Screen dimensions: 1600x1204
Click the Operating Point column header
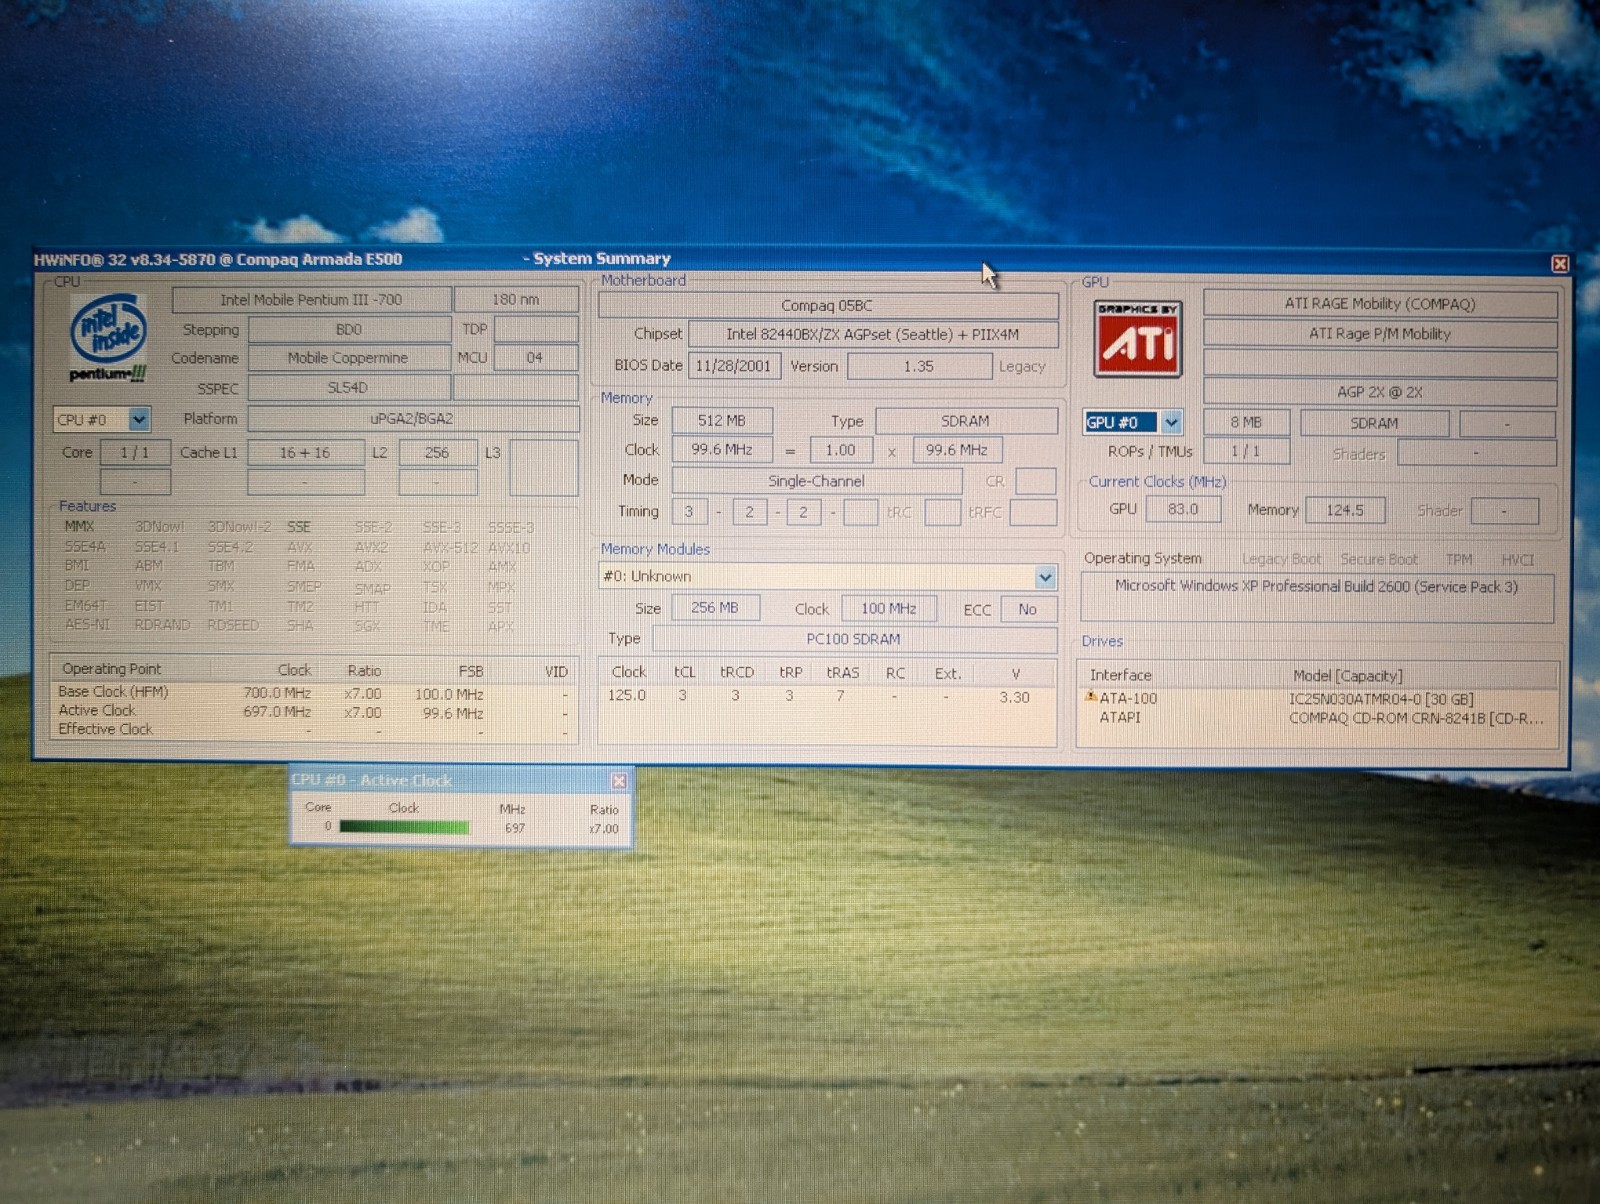[x=140, y=670]
